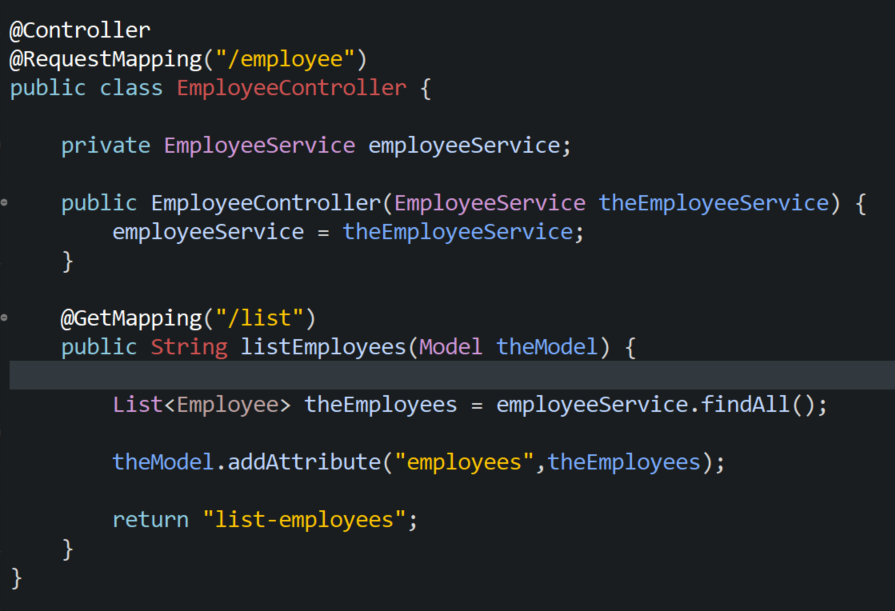Click employeeService field name in private declaration

[x=464, y=146]
